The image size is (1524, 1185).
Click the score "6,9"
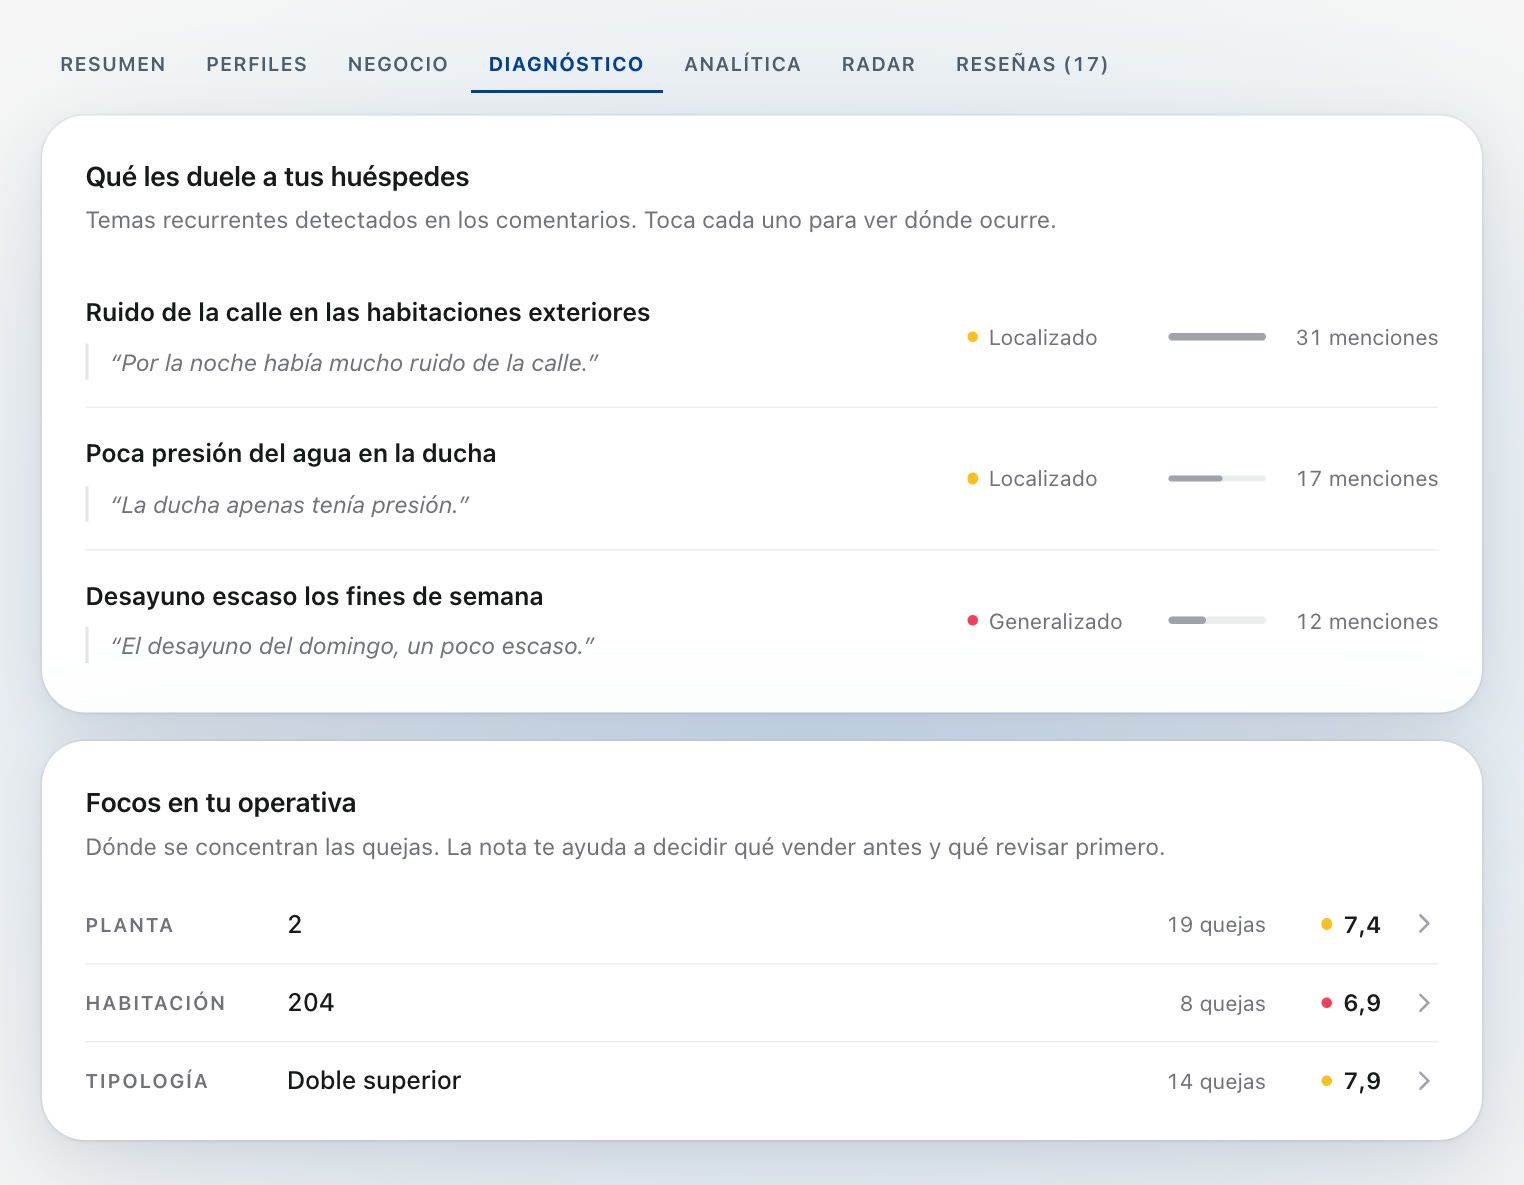(x=1362, y=1003)
